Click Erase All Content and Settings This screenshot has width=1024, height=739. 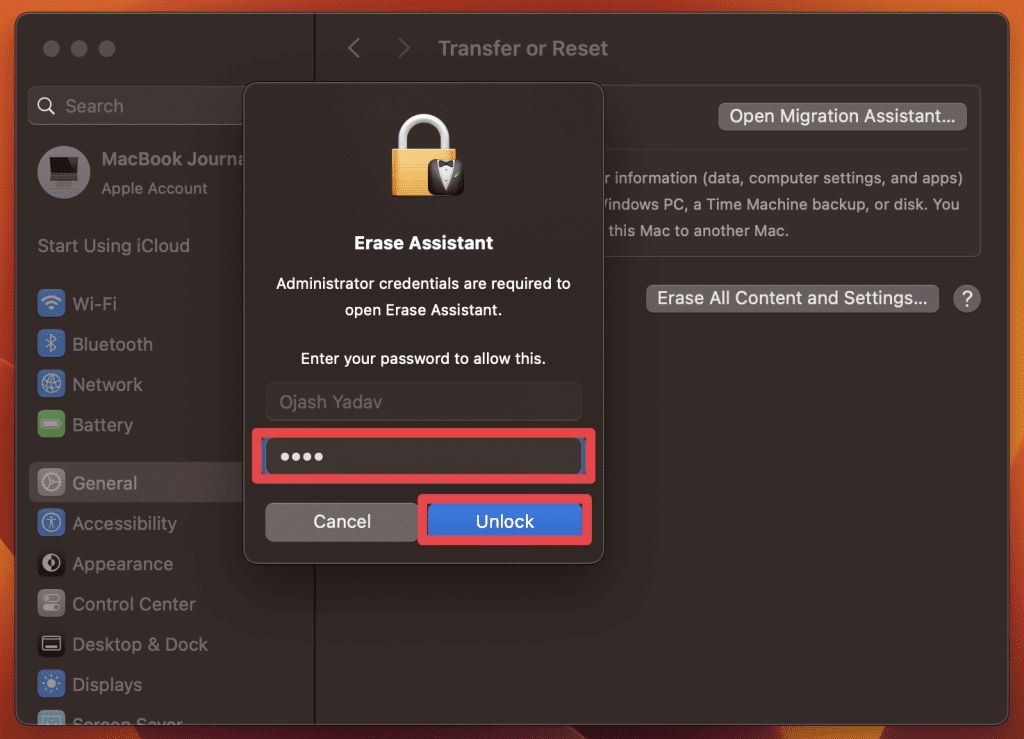click(792, 298)
